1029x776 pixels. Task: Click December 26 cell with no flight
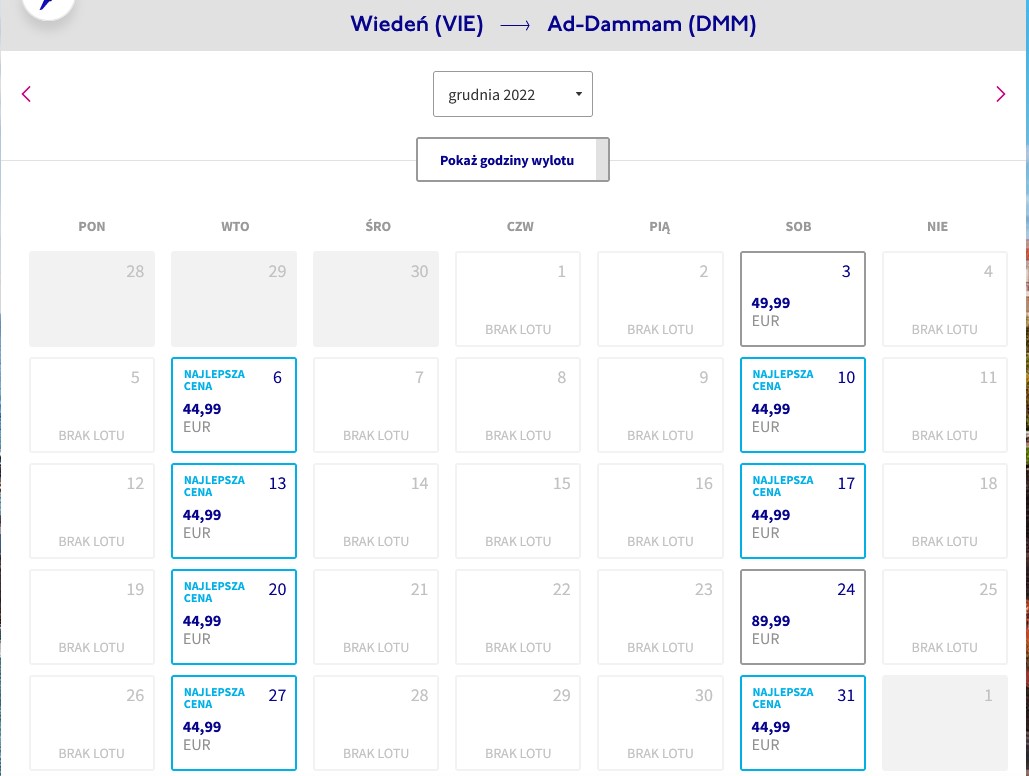pos(92,723)
